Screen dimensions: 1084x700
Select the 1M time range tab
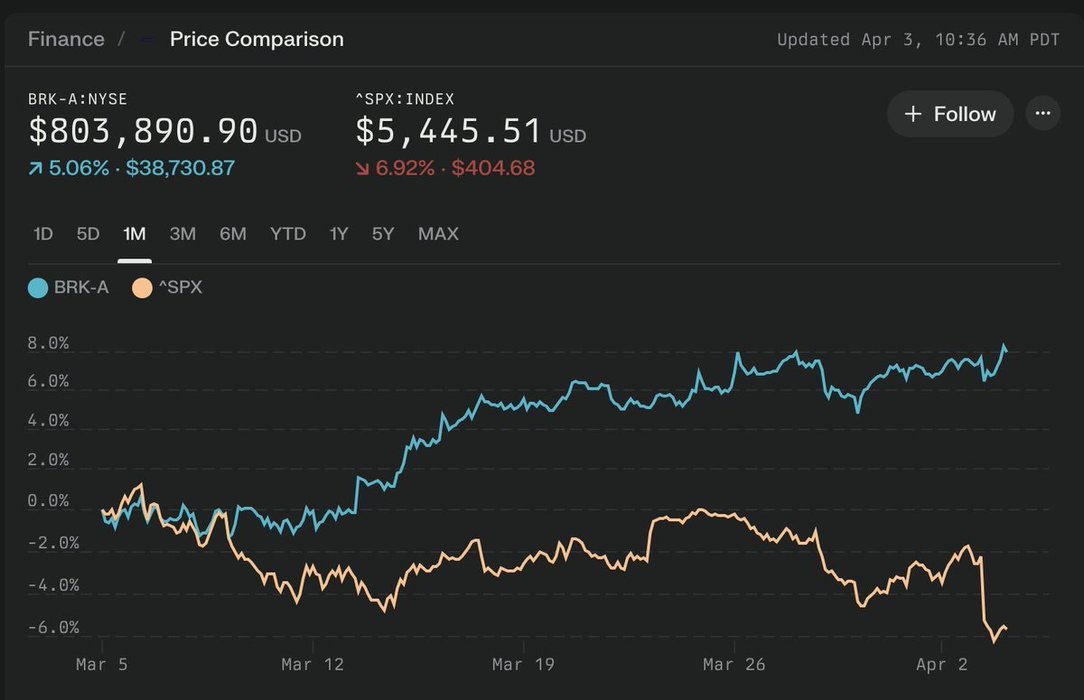(x=134, y=234)
